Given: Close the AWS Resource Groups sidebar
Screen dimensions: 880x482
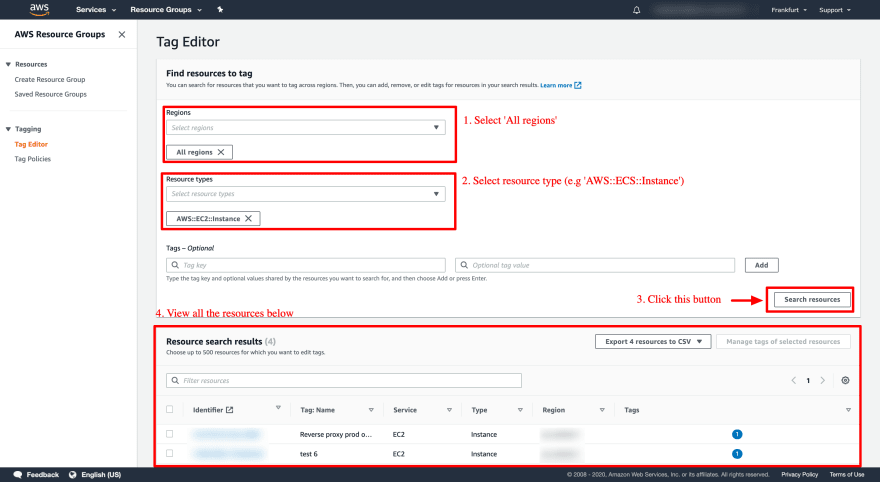Looking at the screenshot, I should (122, 34).
